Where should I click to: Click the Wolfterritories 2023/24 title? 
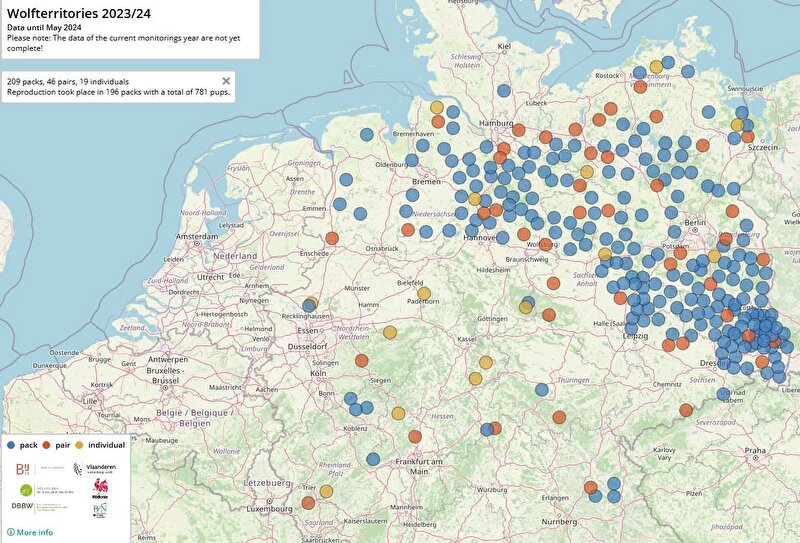(x=76, y=12)
